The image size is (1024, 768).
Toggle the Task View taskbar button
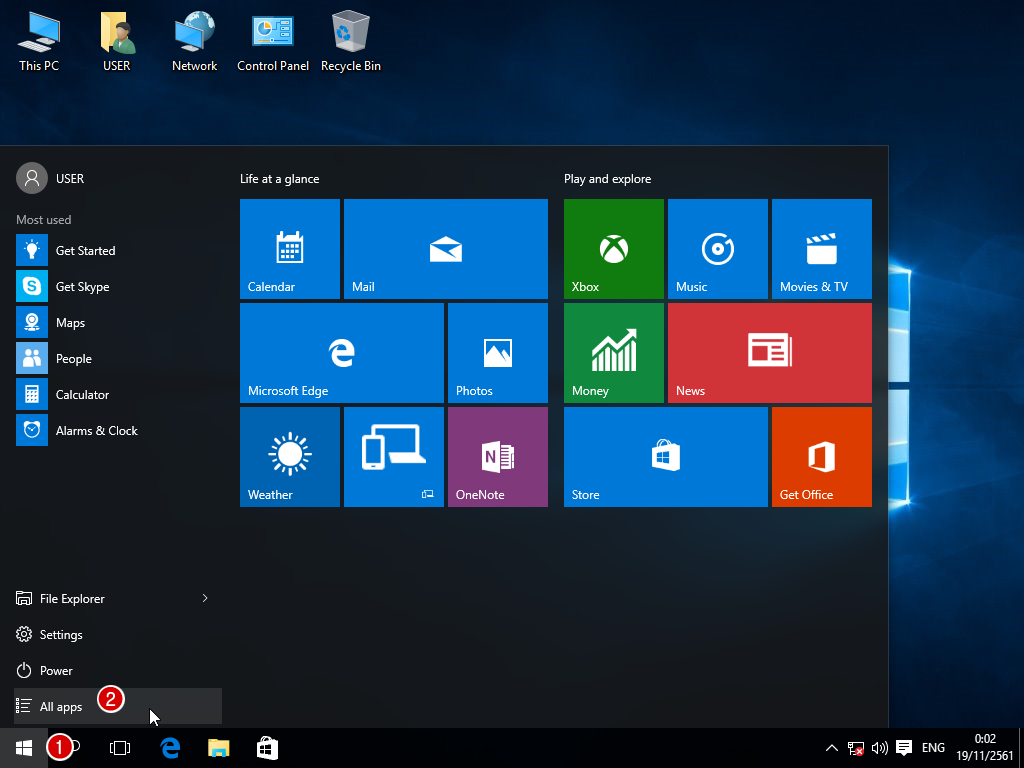click(x=120, y=748)
